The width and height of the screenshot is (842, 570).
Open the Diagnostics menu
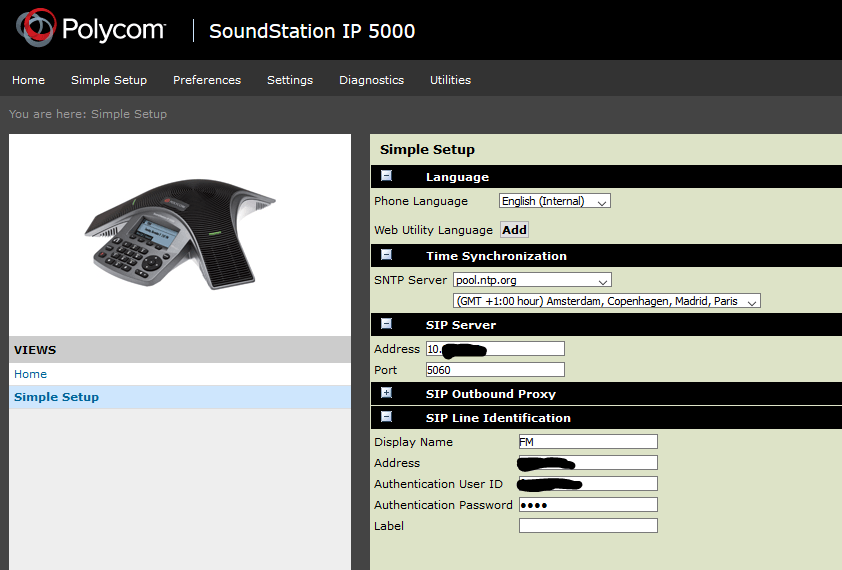[372, 80]
